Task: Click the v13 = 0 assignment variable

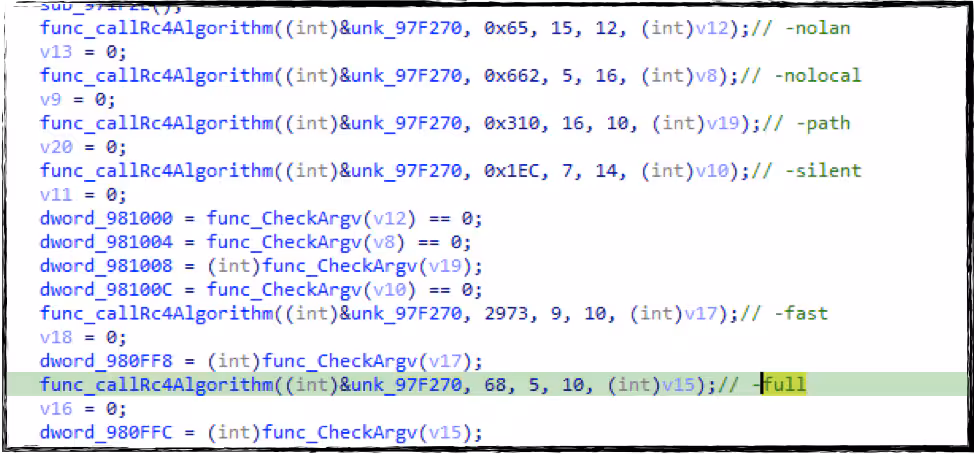Action: tap(51, 52)
